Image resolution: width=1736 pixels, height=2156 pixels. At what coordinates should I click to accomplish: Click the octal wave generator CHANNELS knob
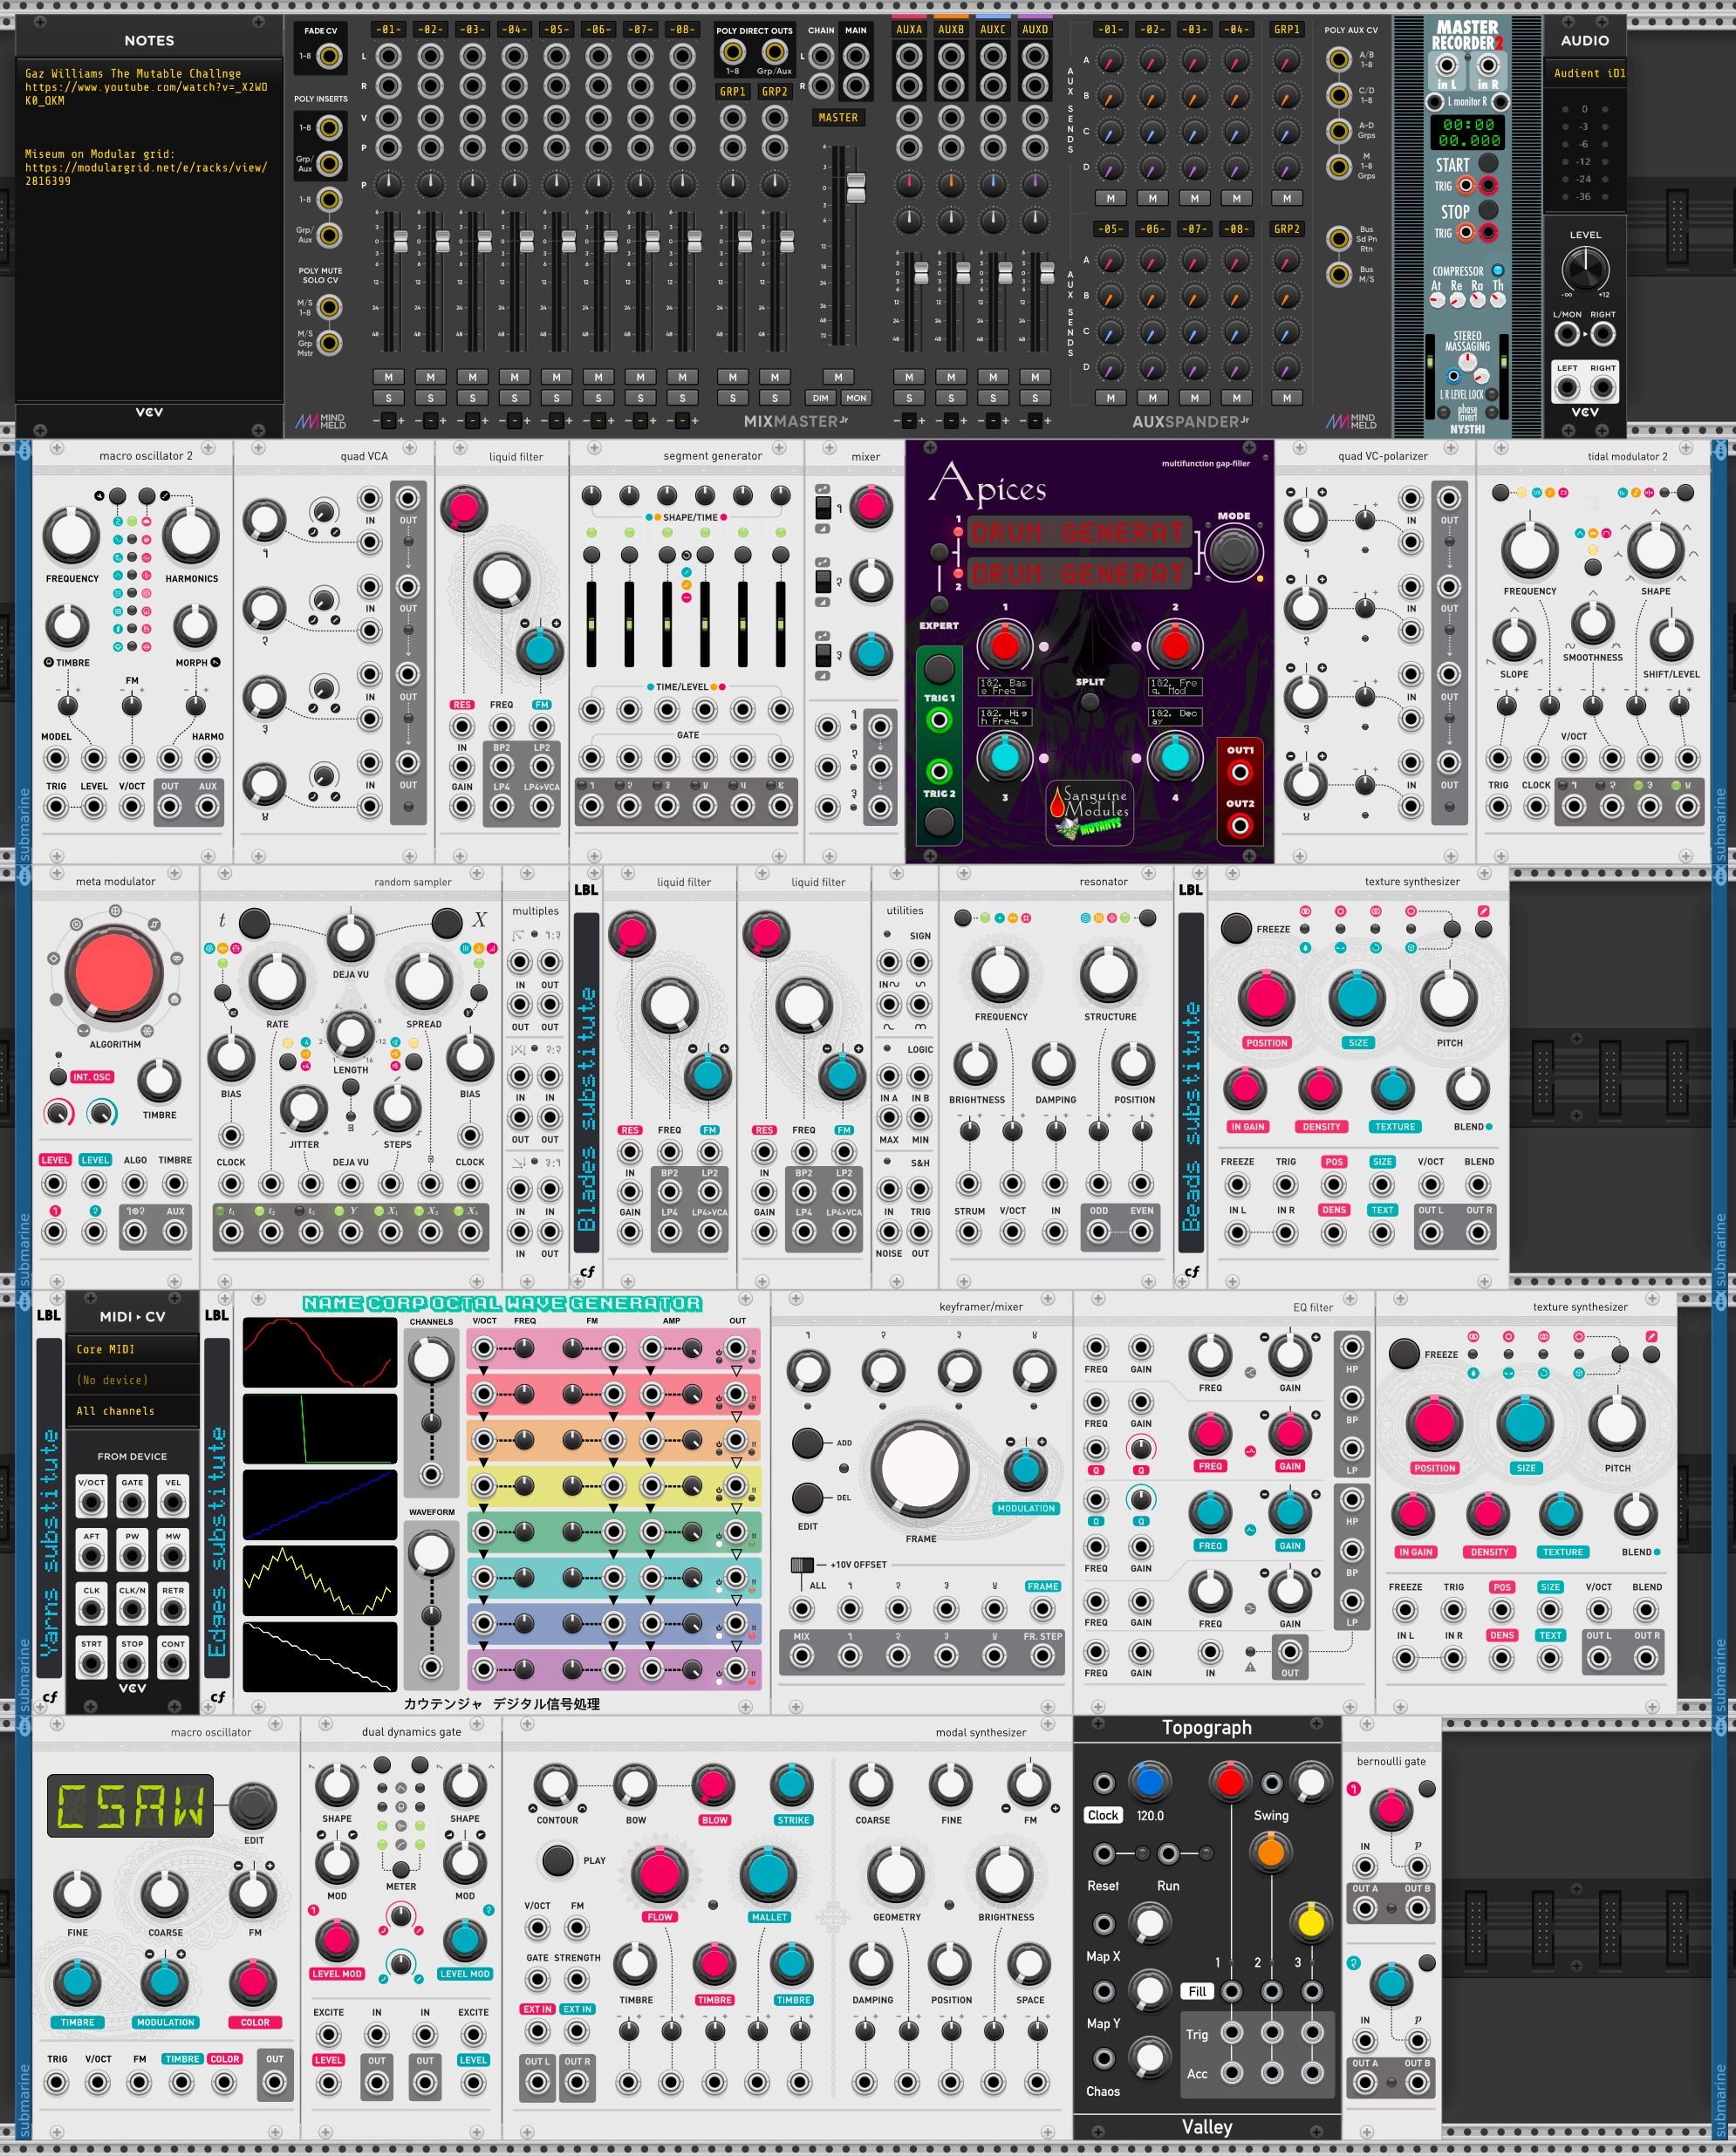coord(431,1359)
